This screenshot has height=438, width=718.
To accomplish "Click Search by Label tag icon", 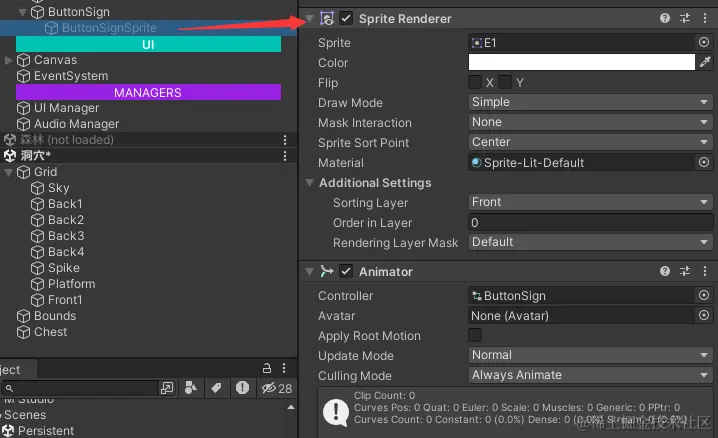I will click(x=216, y=388).
